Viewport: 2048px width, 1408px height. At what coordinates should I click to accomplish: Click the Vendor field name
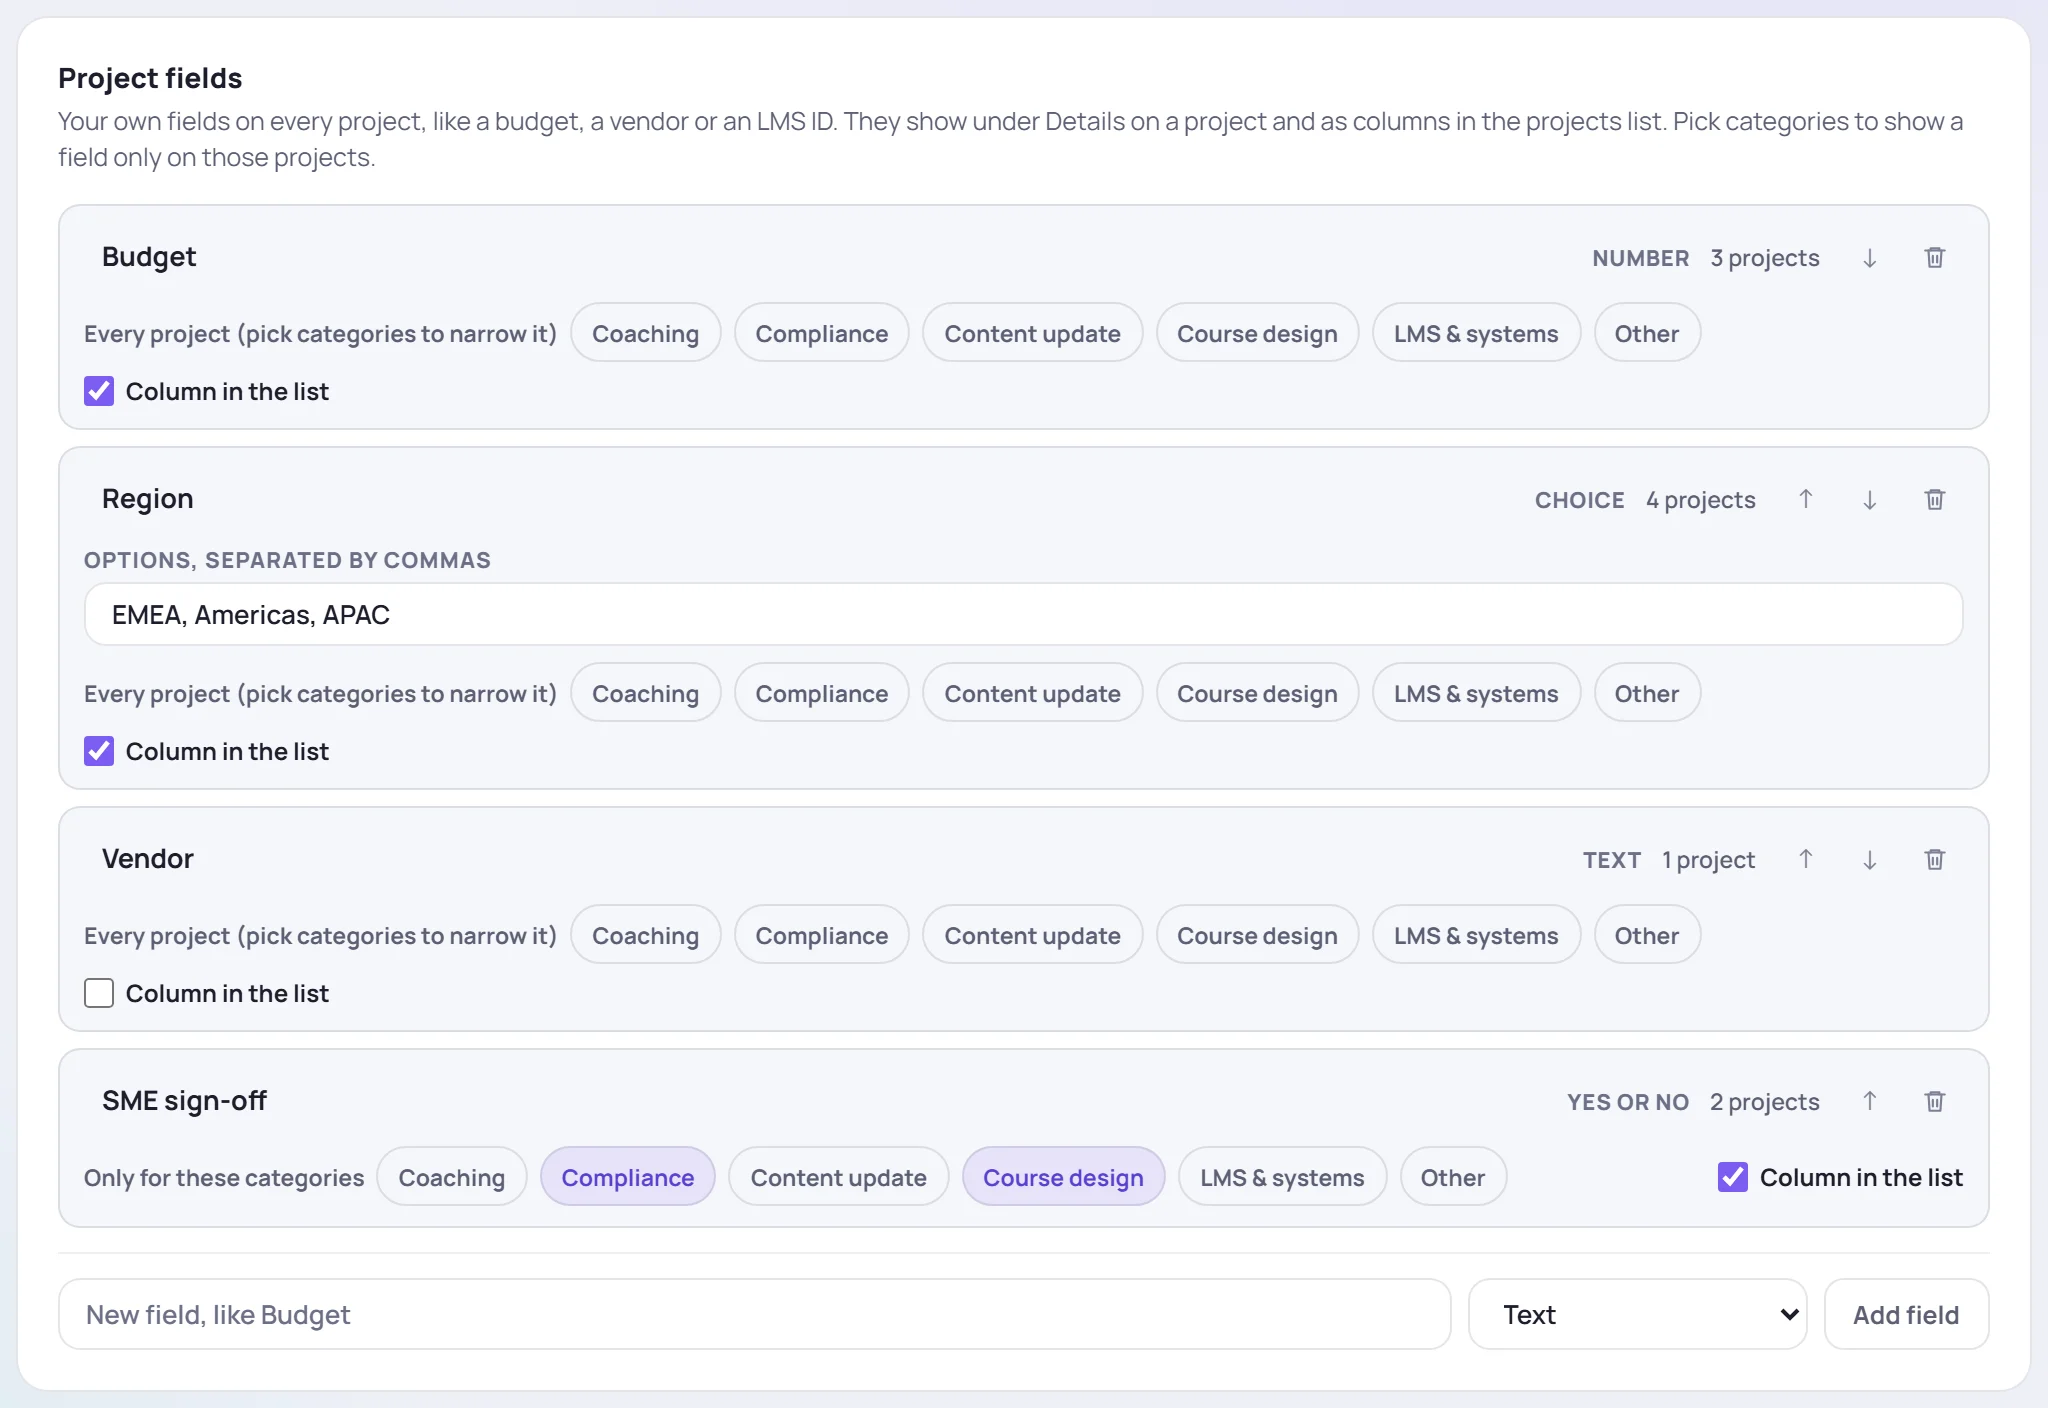pyautogui.click(x=148, y=859)
